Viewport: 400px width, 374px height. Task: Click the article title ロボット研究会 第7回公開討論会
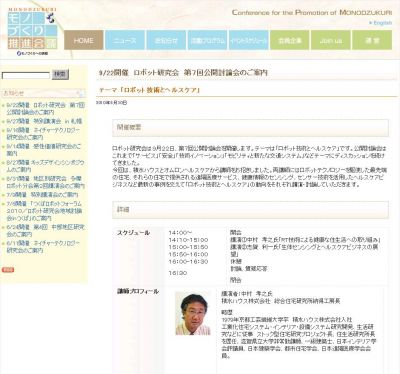tap(184, 73)
